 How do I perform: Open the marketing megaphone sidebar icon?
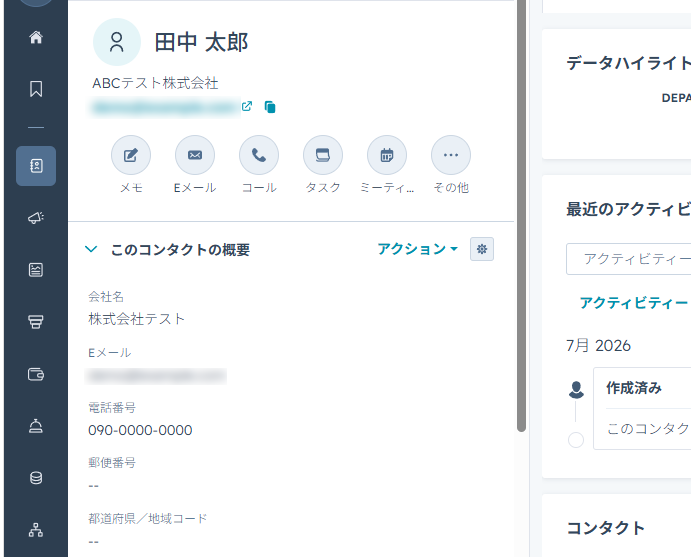(x=36, y=217)
